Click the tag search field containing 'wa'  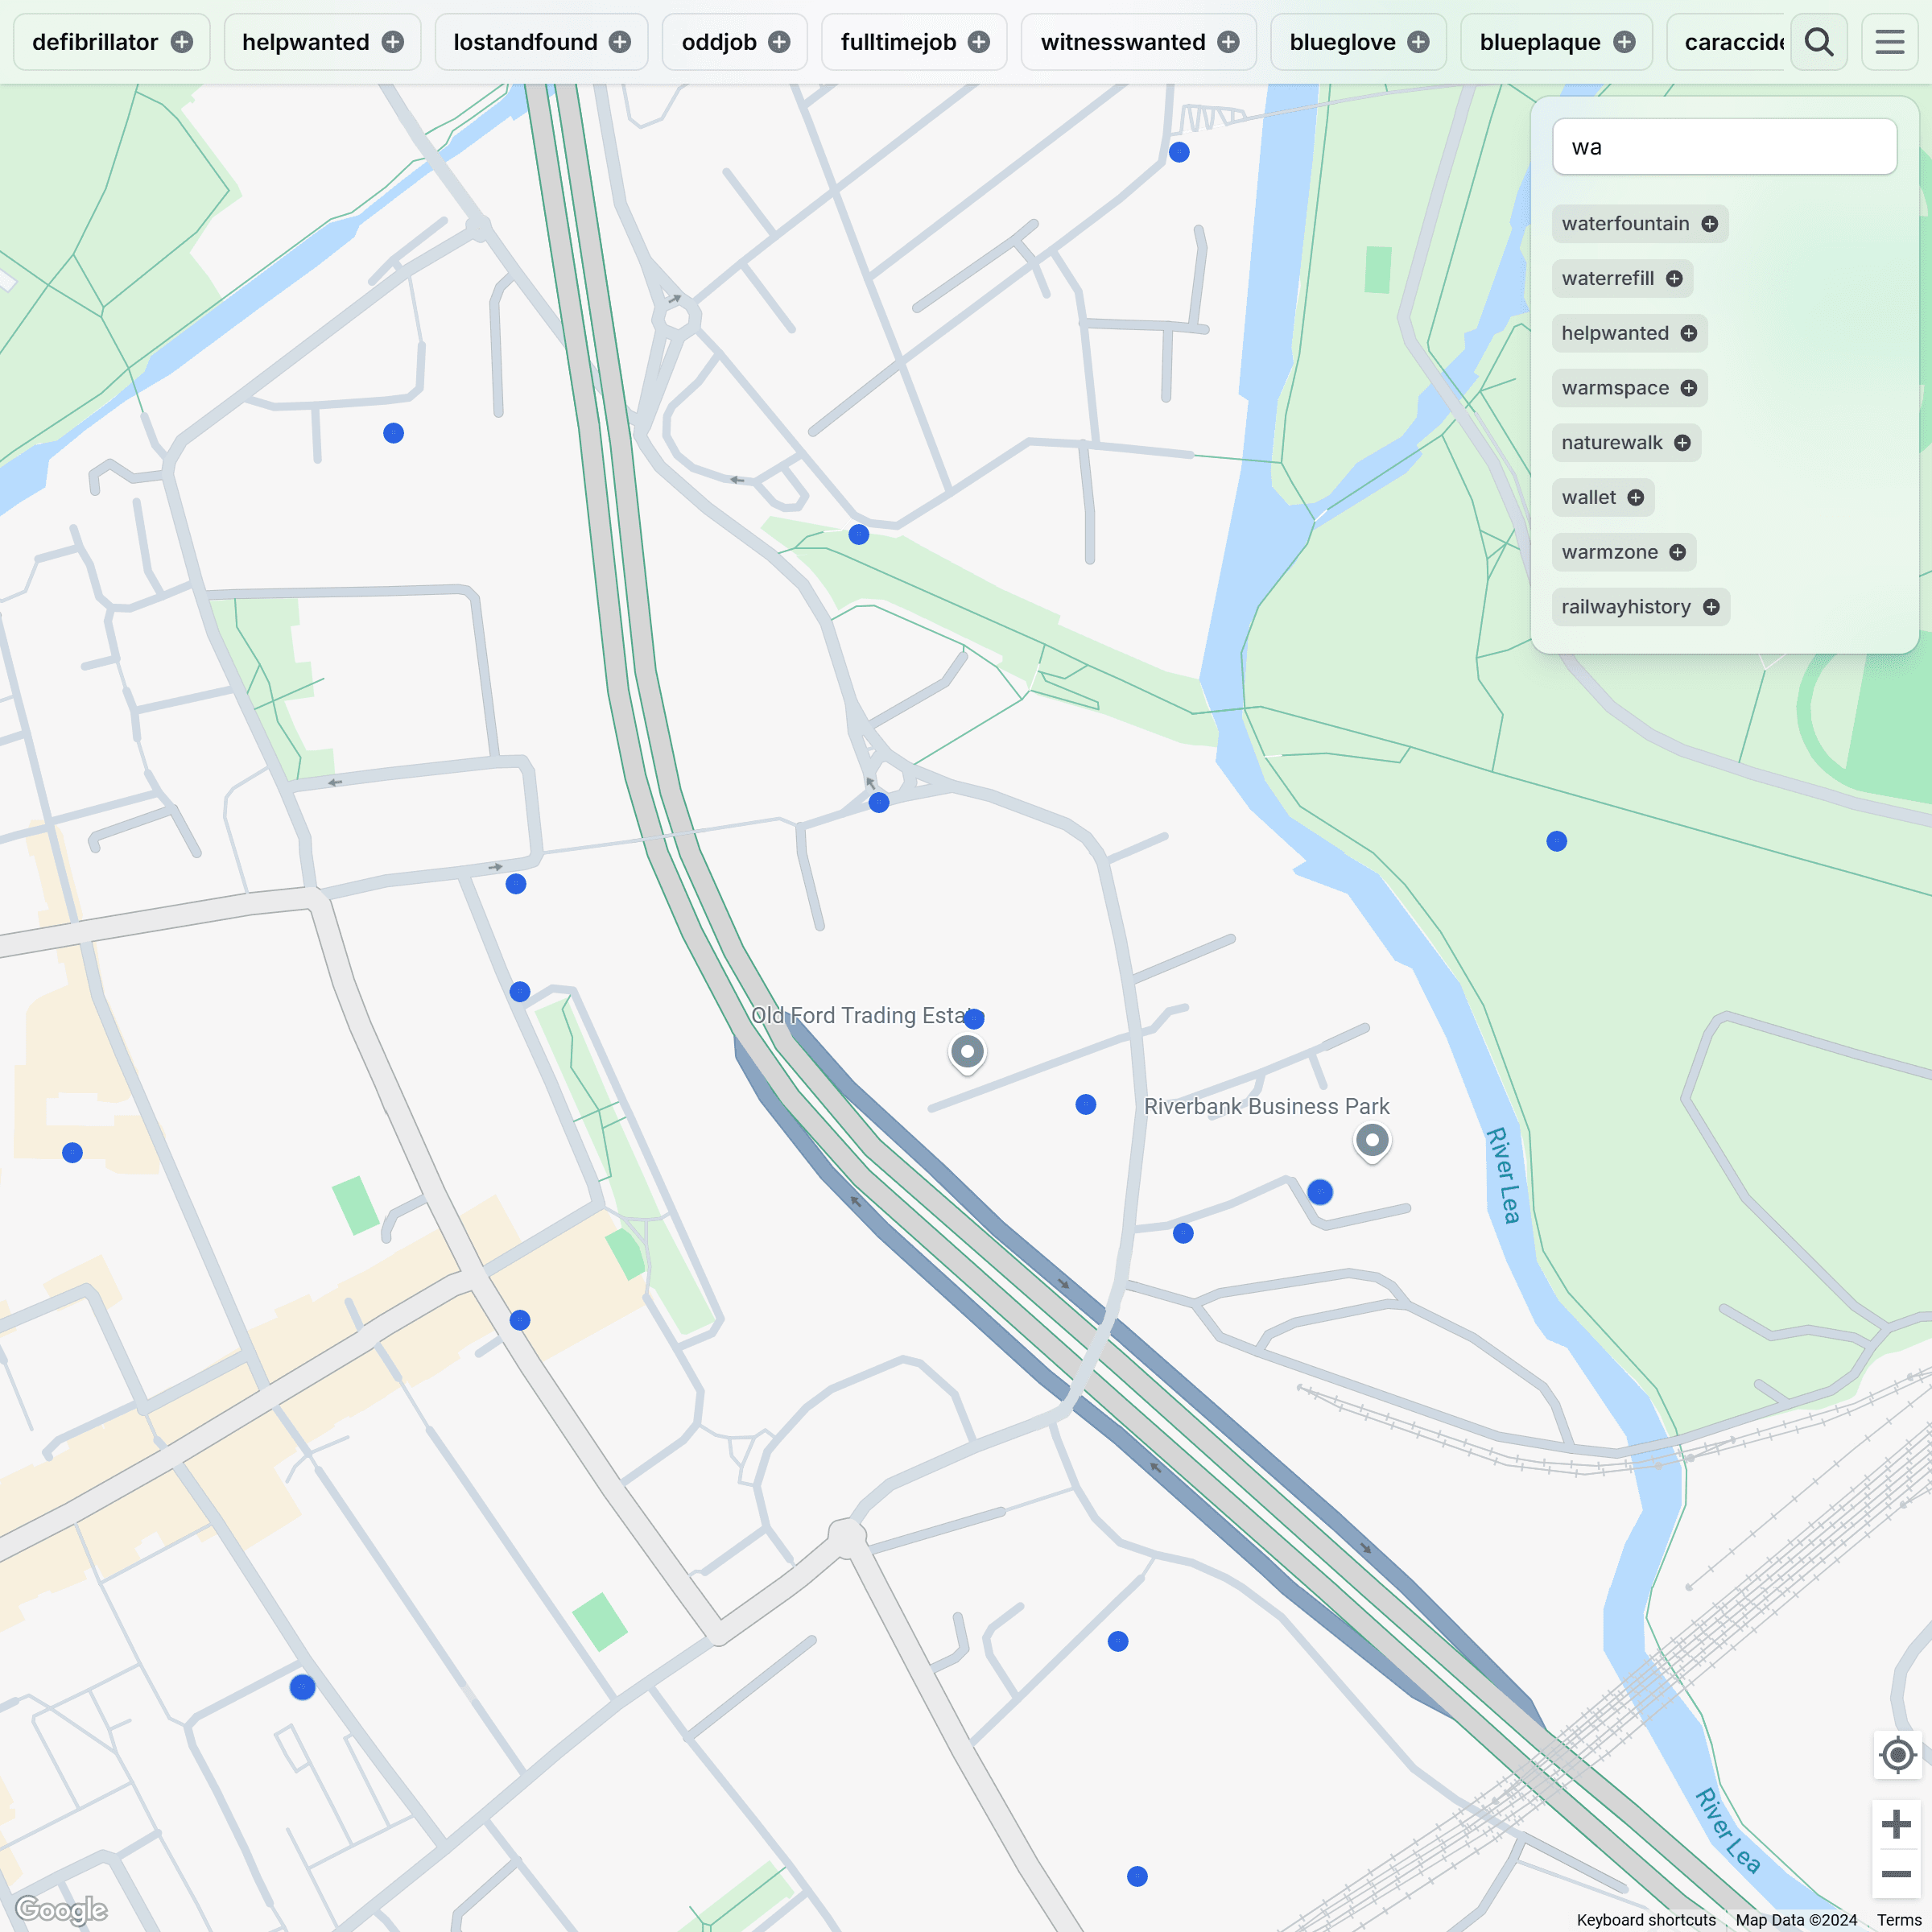pos(1724,147)
